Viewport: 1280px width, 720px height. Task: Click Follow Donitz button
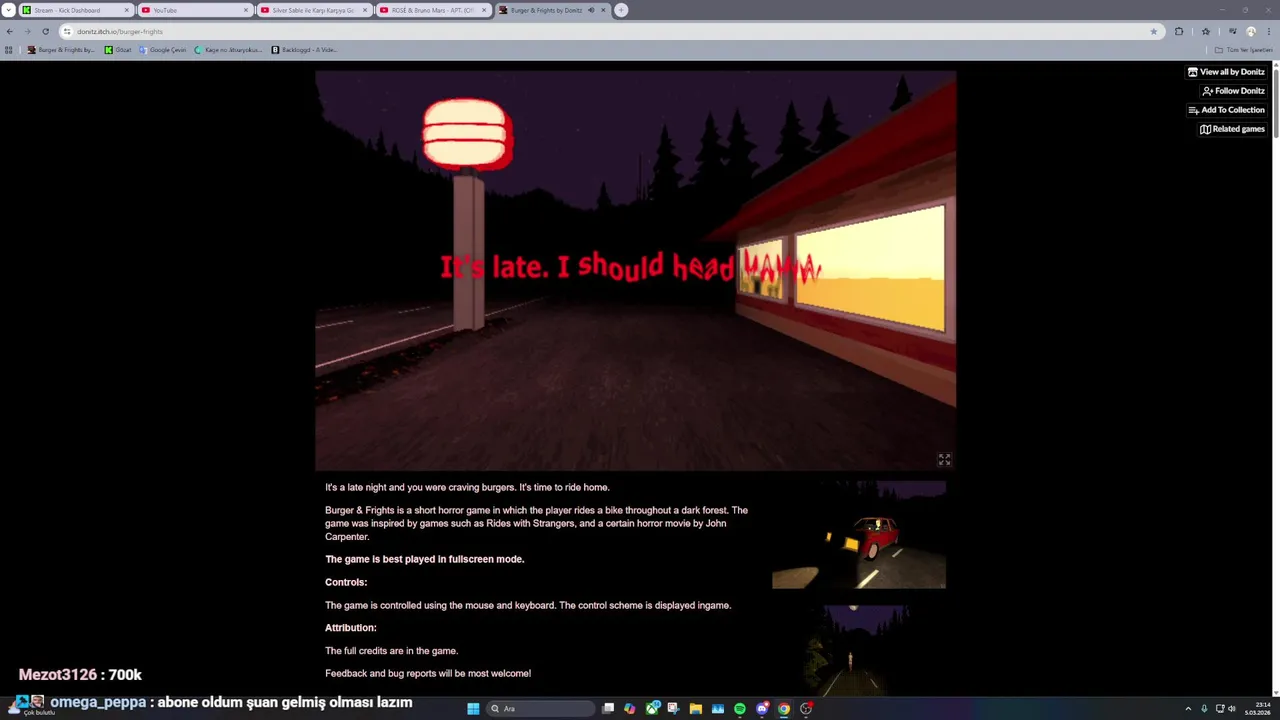tap(1233, 91)
